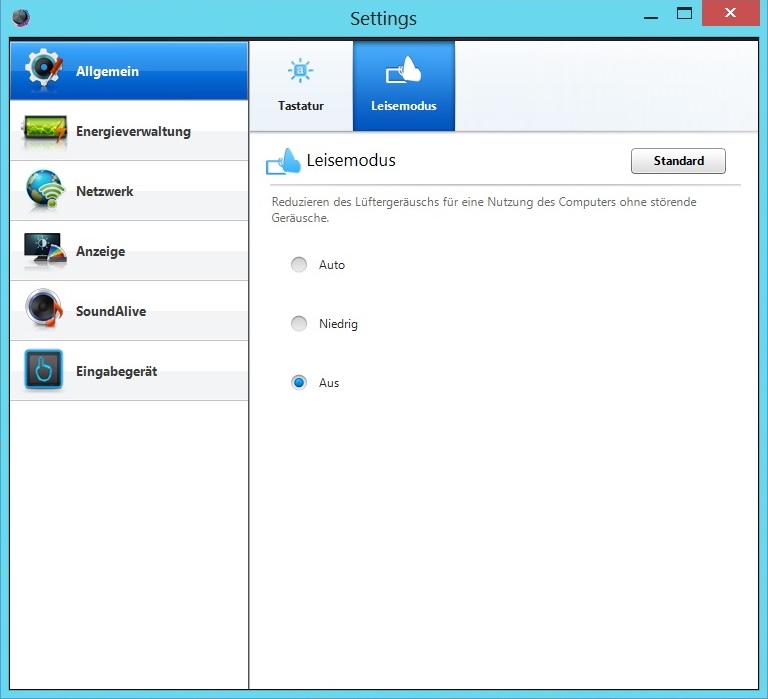
Task: Open the Allgemein category label
Action: [107, 72]
